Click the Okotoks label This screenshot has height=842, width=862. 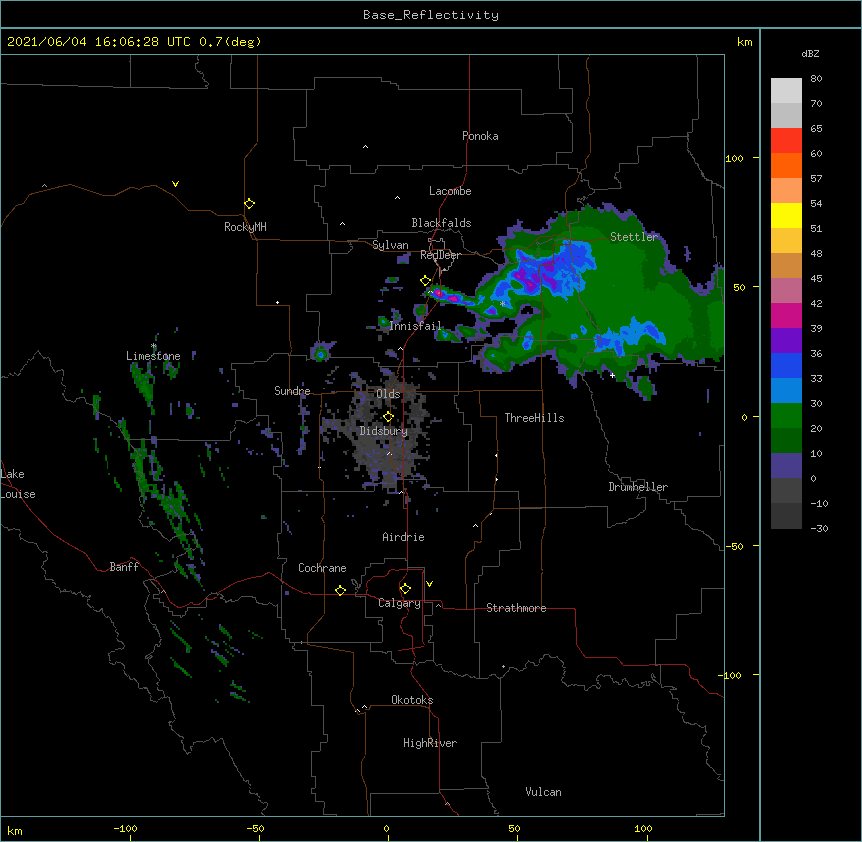(412, 700)
